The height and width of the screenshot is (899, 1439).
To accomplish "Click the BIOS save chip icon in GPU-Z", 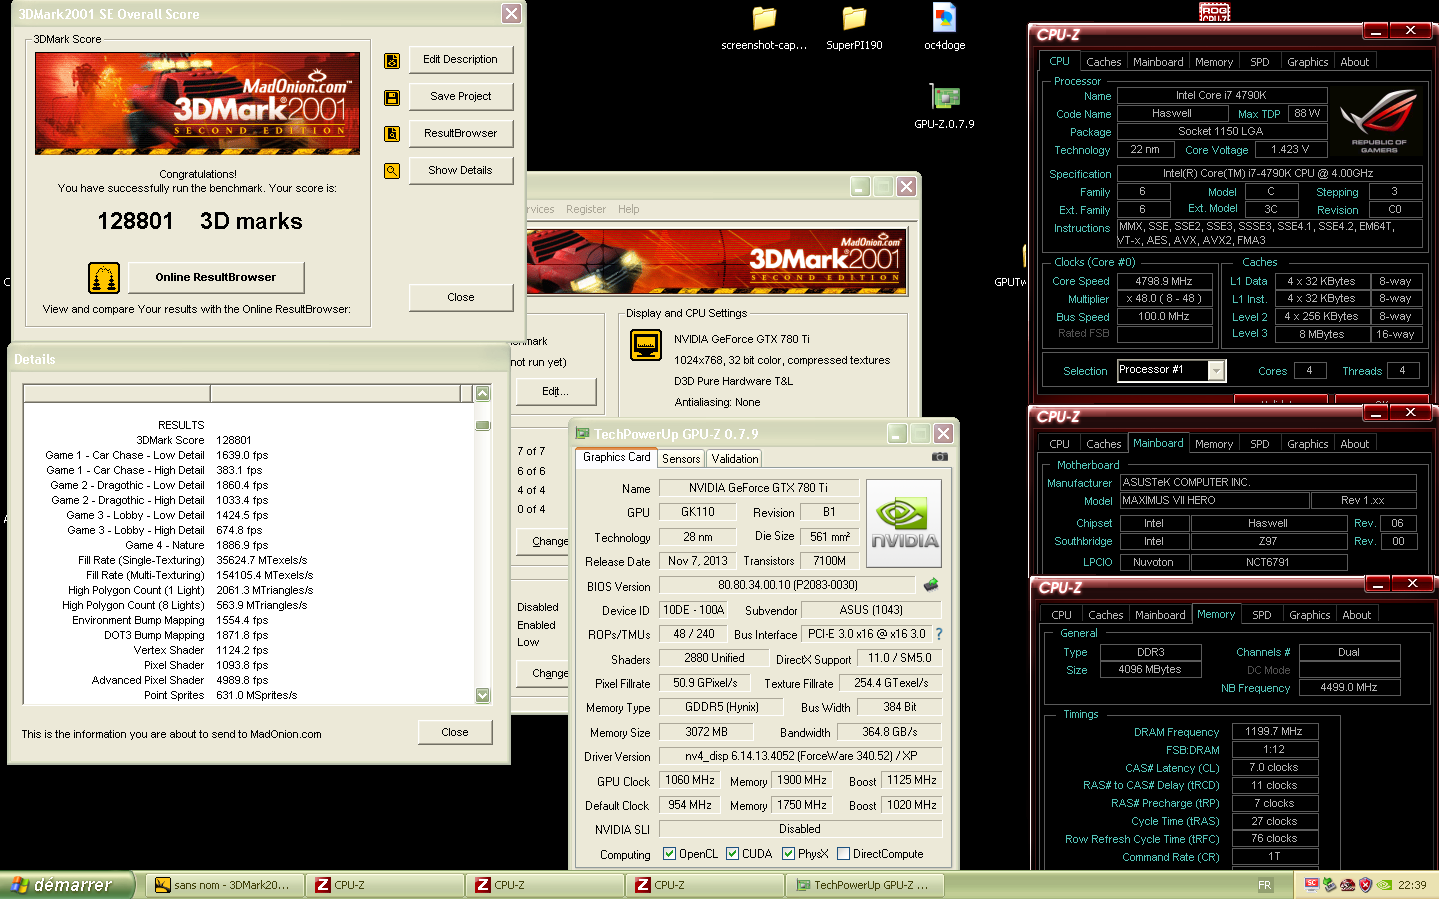I will pos(930,585).
